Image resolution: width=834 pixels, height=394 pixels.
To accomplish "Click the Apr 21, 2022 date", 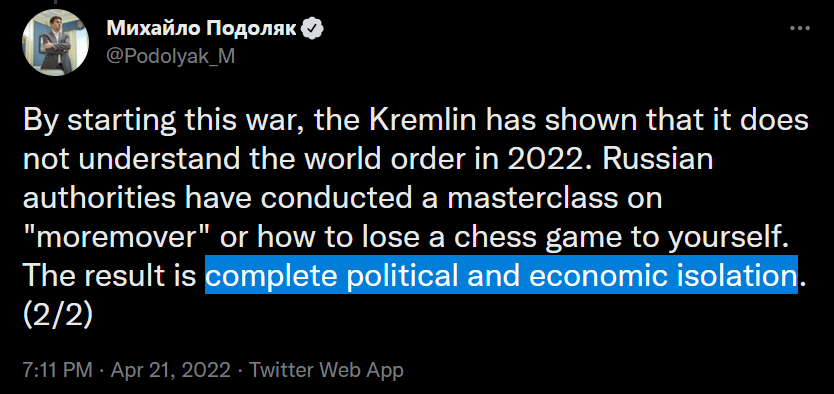I will [170, 370].
